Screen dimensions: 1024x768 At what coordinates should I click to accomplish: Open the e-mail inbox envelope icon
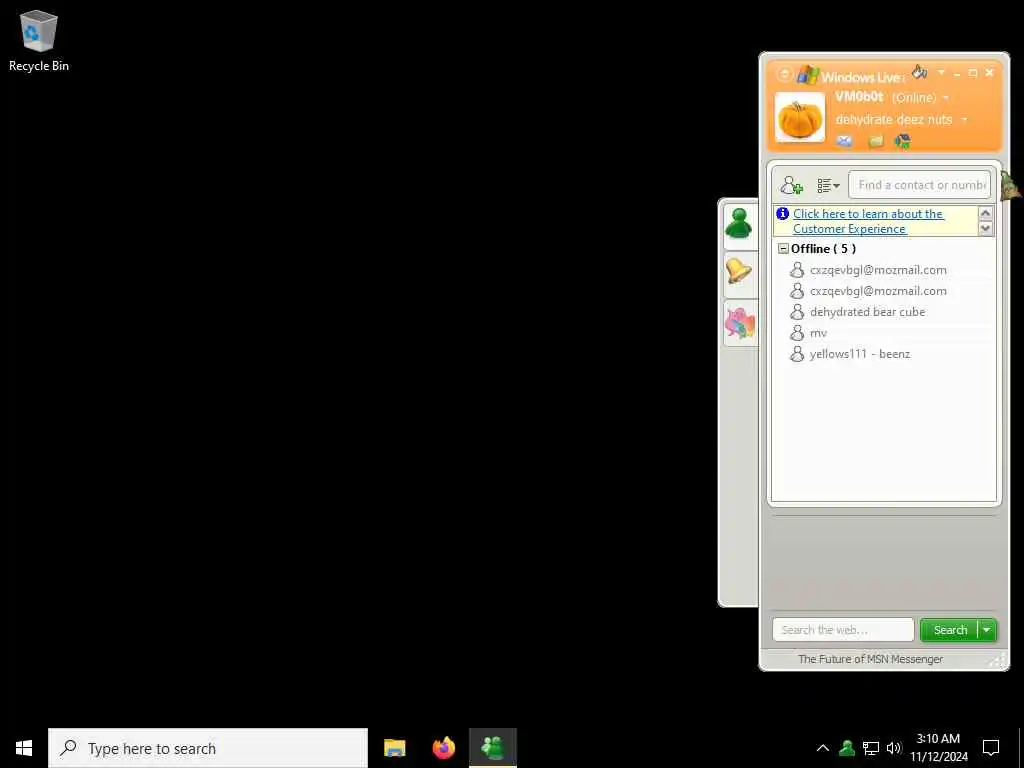click(844, 140)
